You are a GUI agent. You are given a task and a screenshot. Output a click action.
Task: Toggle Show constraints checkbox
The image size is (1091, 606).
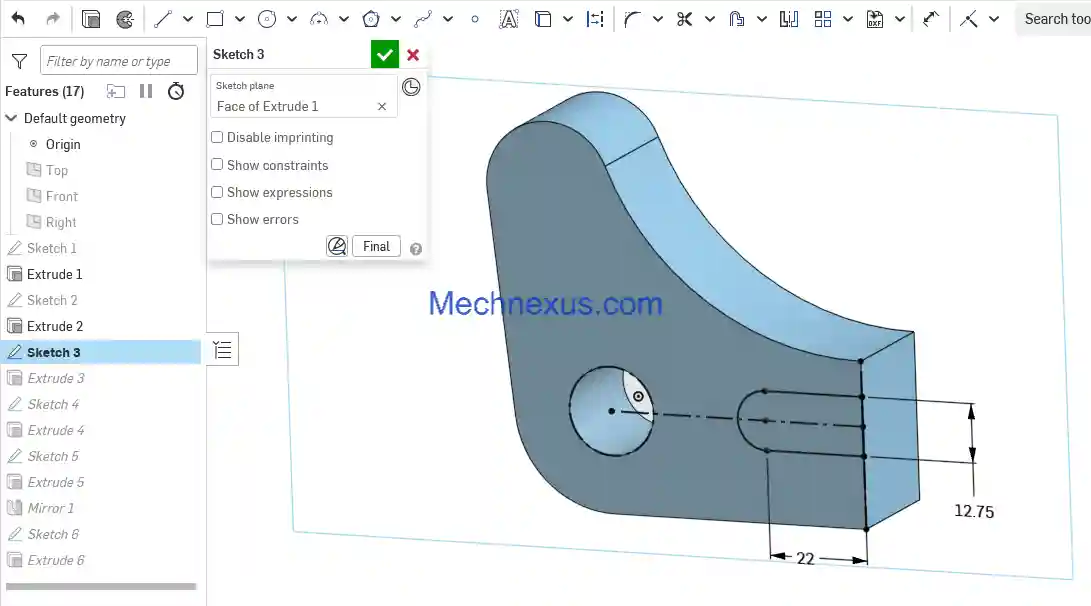pos(217,165)
